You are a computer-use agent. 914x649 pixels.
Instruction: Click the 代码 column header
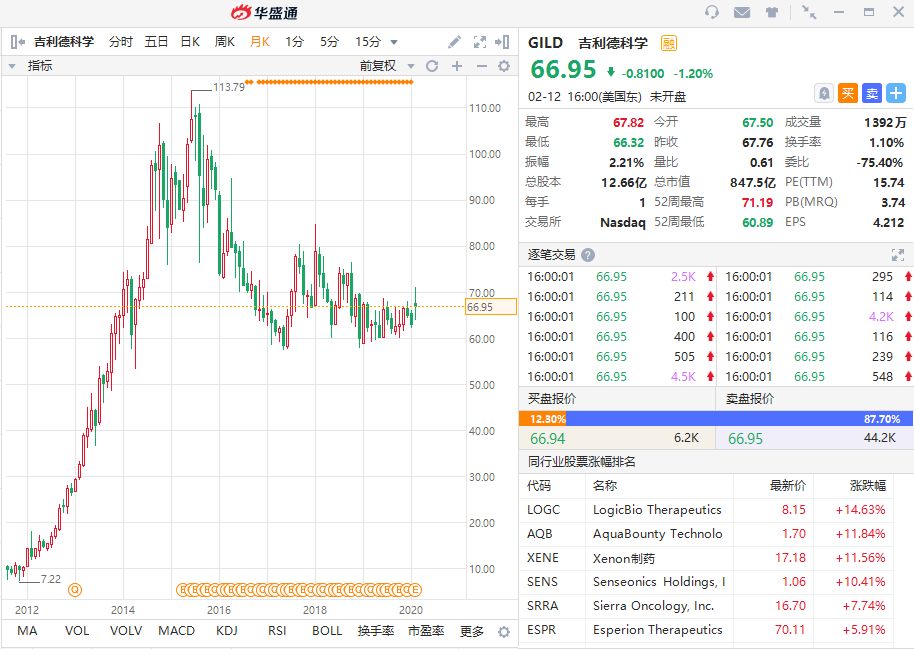click(539, 485)
